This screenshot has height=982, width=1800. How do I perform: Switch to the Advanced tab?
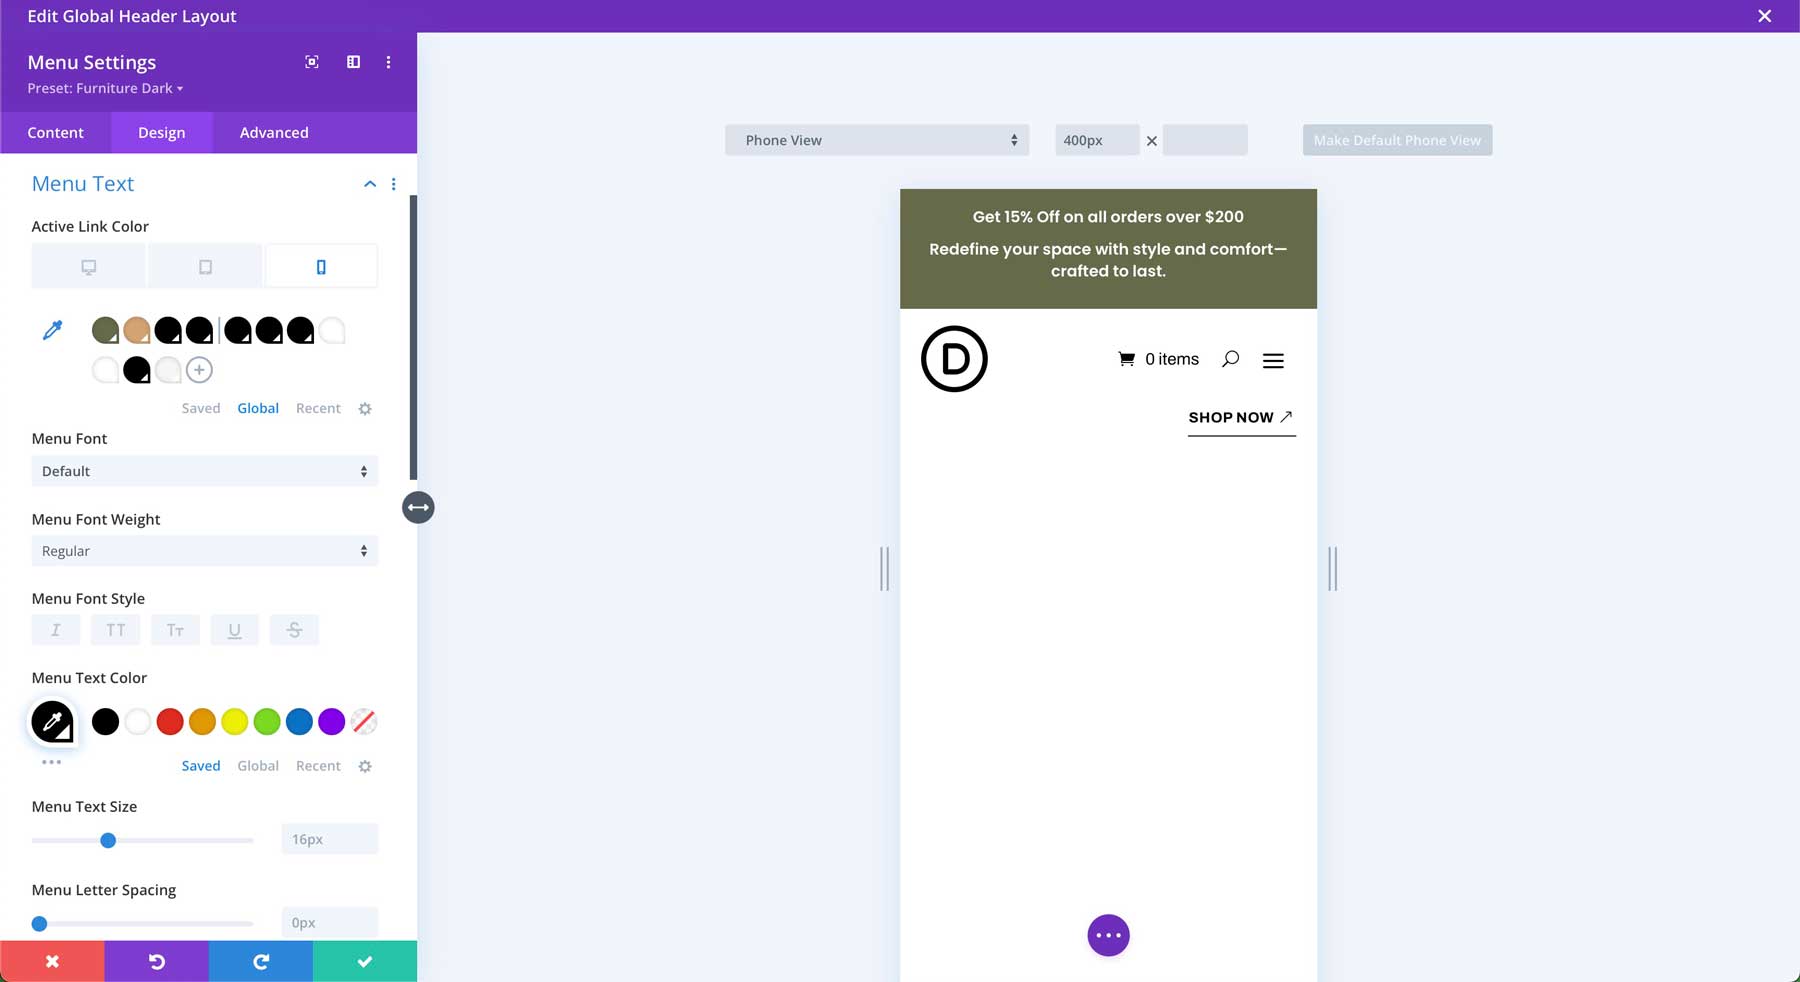click(273, 132)
